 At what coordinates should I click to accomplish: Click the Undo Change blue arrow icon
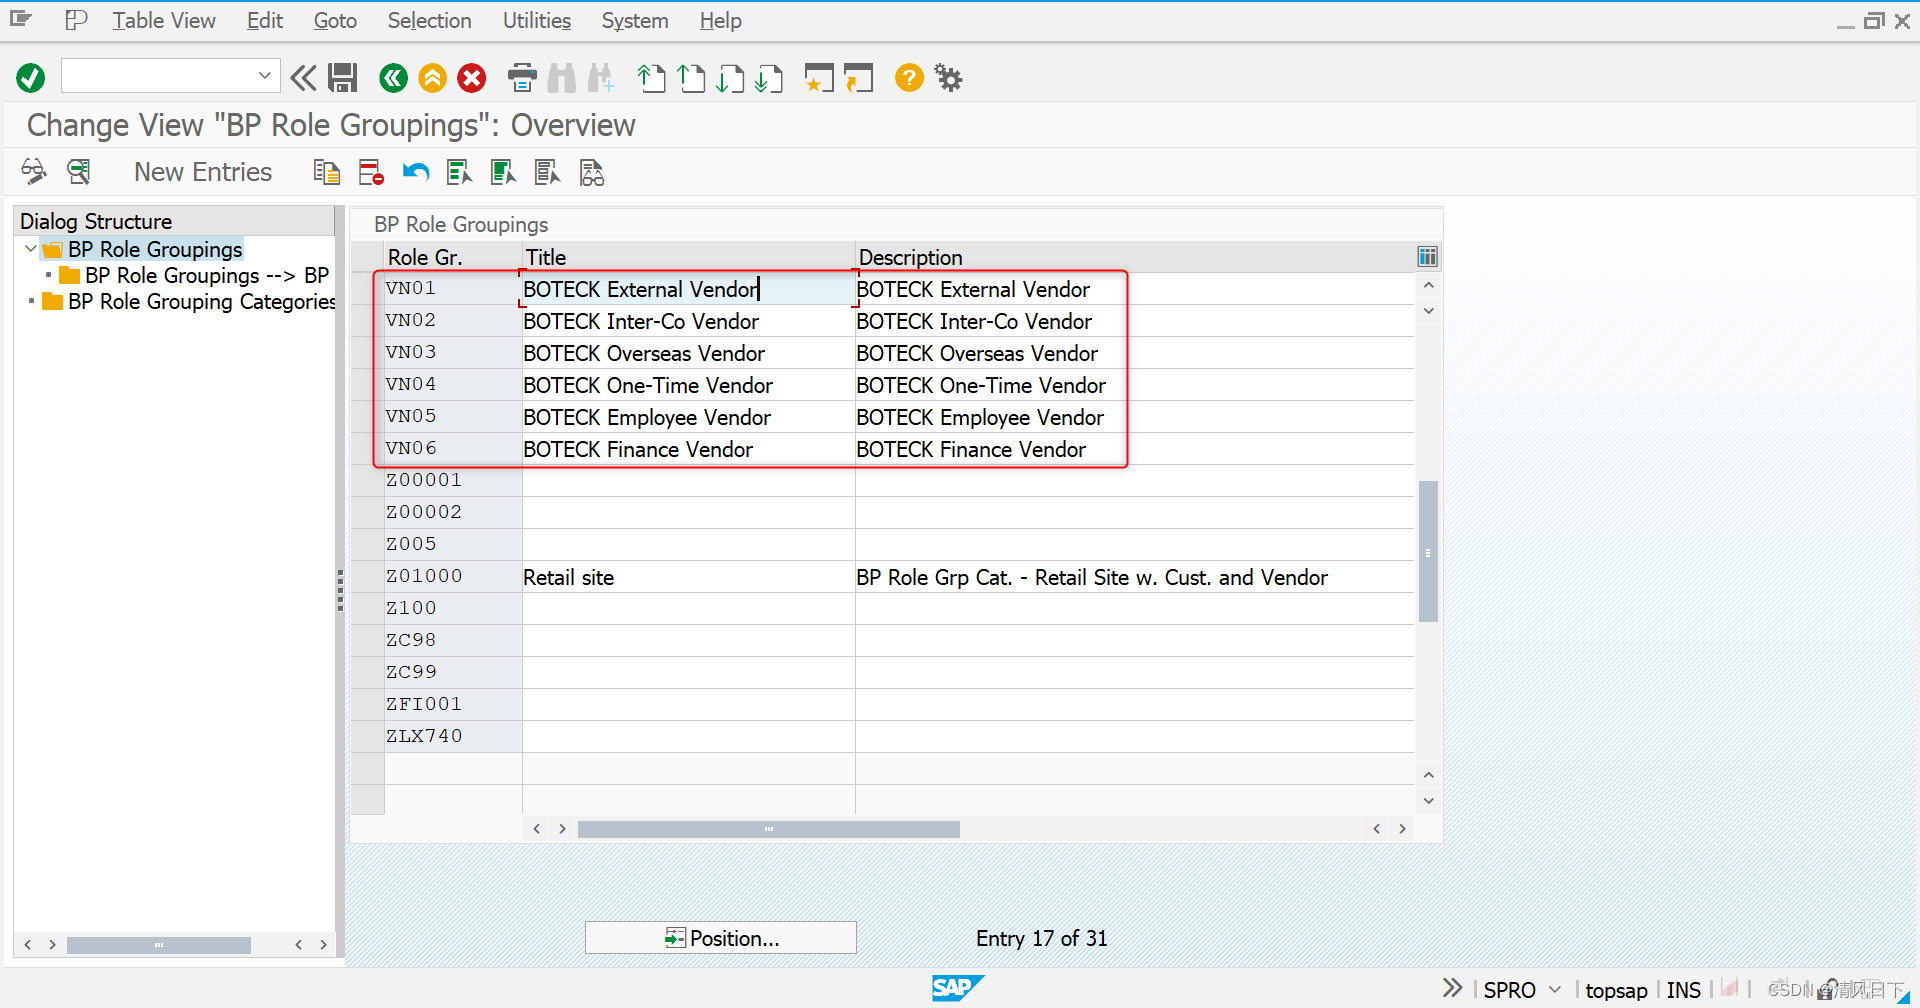click(x=416, y=173)
